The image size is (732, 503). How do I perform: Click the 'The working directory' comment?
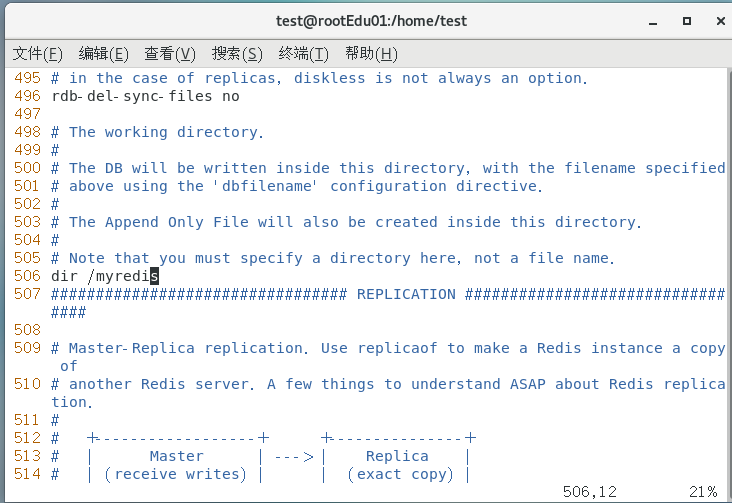(164, 132)
